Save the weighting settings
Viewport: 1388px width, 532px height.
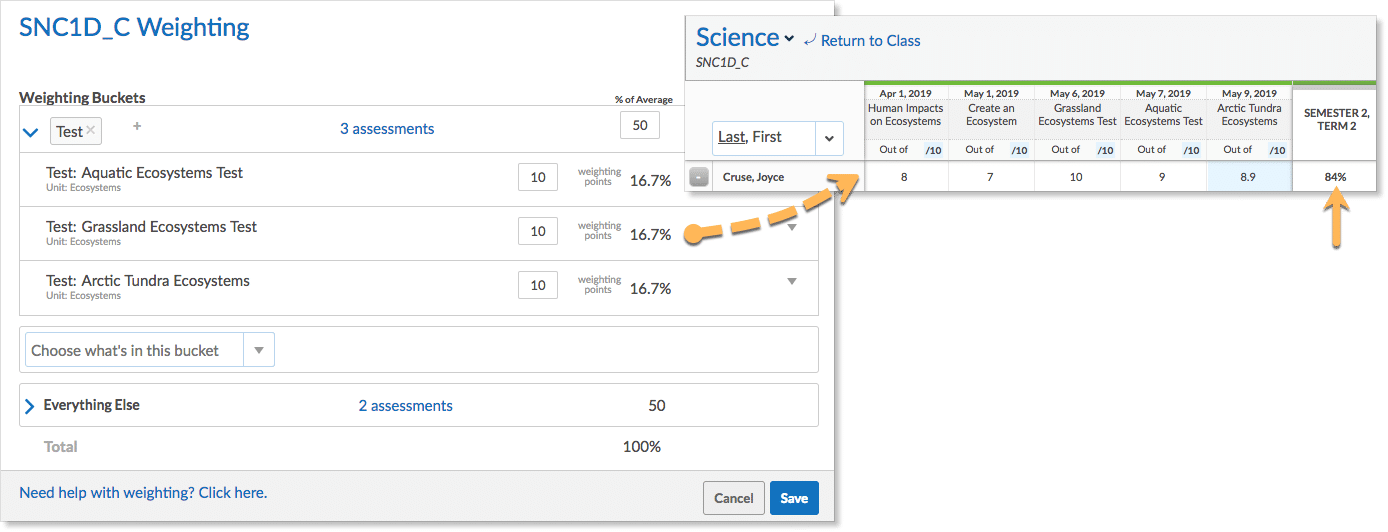pos(794,498)
